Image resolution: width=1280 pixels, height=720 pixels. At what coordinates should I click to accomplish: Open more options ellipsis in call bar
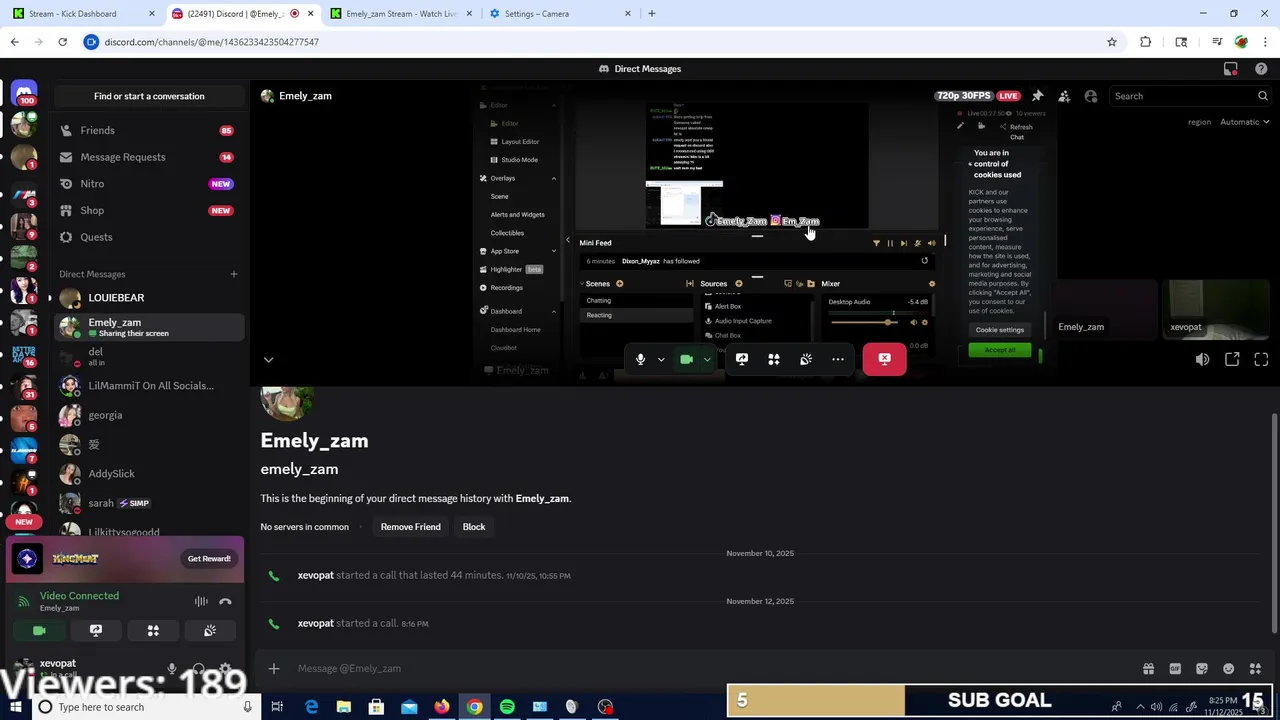point(838,359)
